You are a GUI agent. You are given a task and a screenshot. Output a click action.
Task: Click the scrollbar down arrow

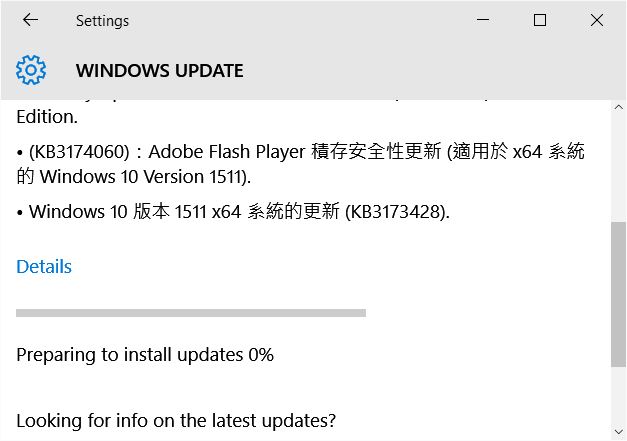619,432
